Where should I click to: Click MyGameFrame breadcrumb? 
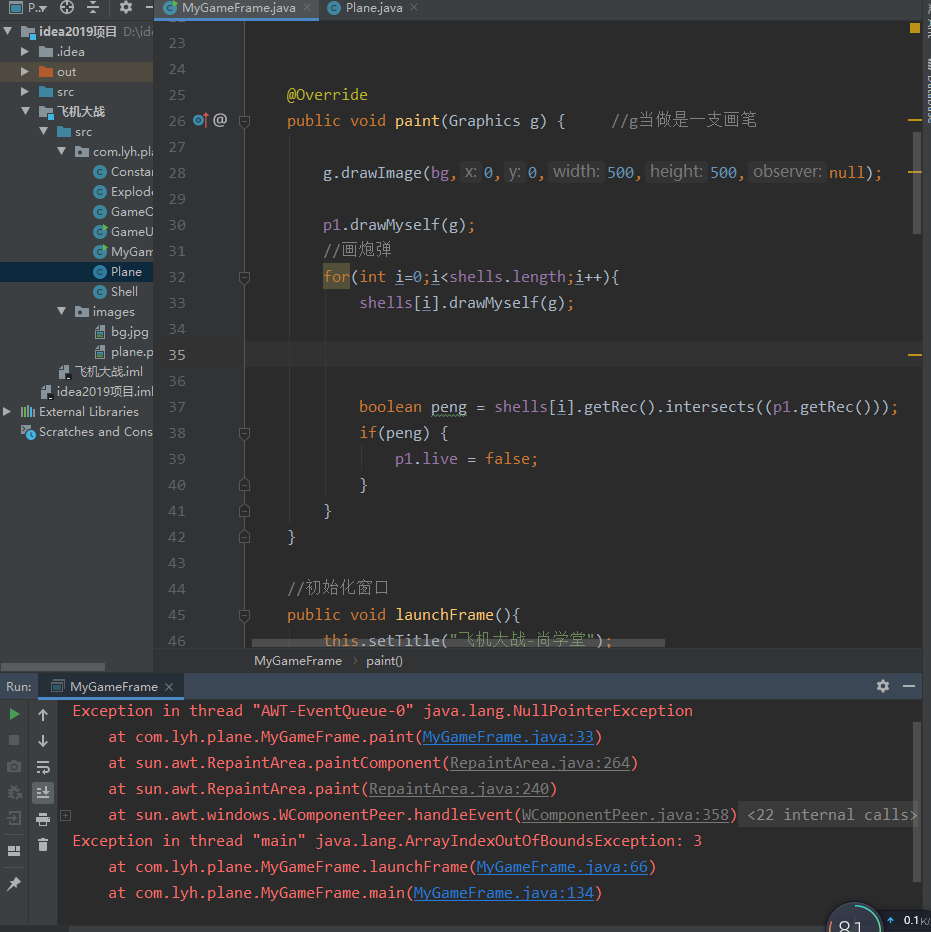pyautogui.click(x=298, y=661)
